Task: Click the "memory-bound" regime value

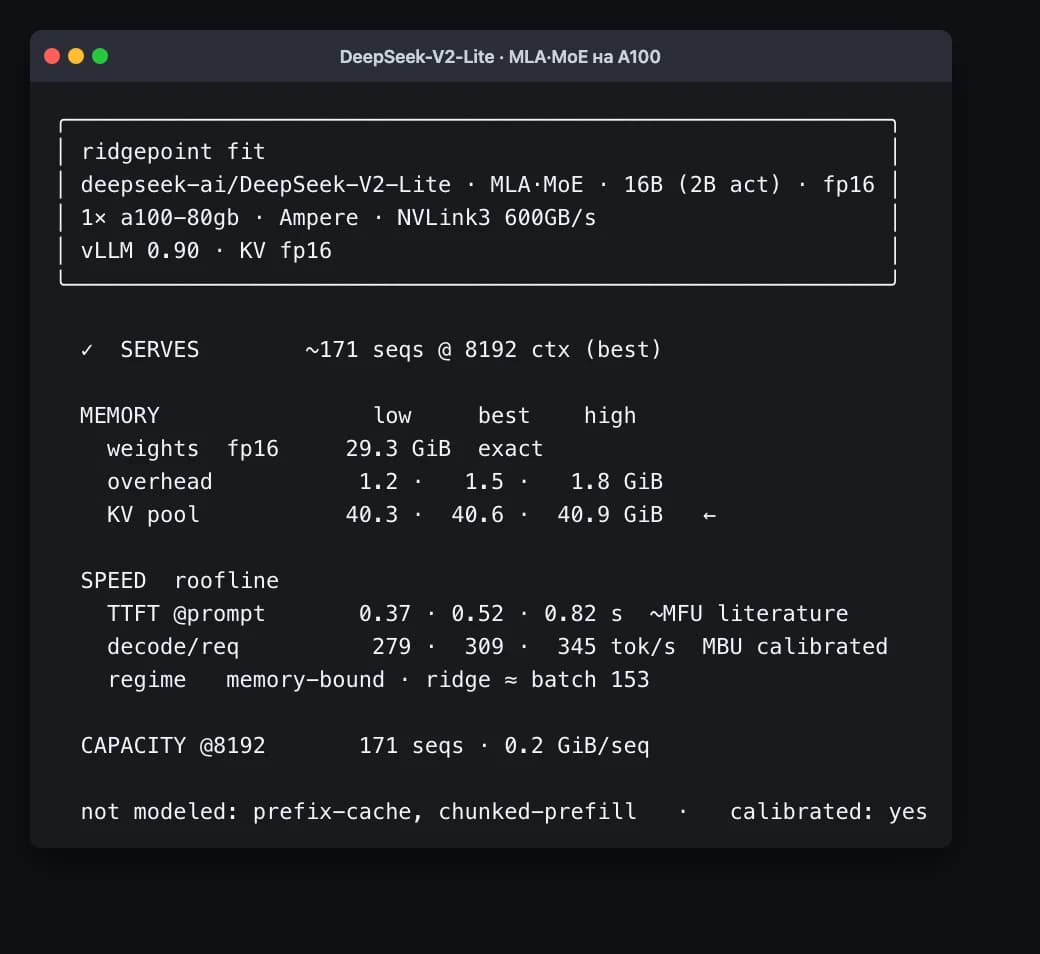Action: [305, 680]
